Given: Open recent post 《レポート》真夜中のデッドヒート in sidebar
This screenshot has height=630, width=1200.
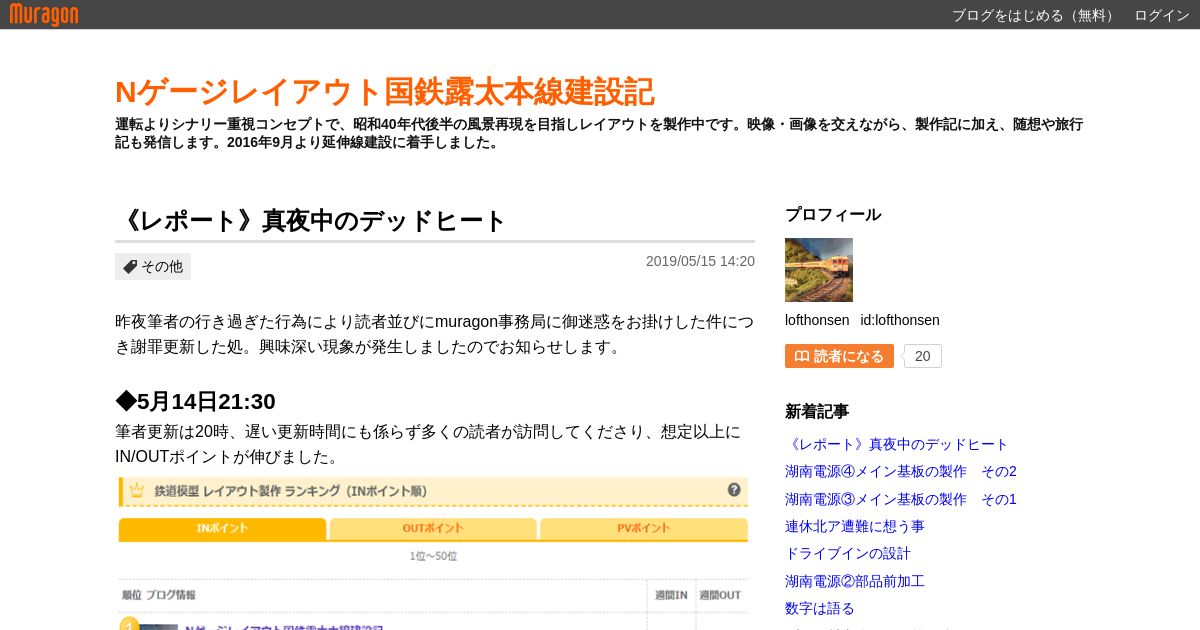Looking at the screenshot, I should 897,444.
